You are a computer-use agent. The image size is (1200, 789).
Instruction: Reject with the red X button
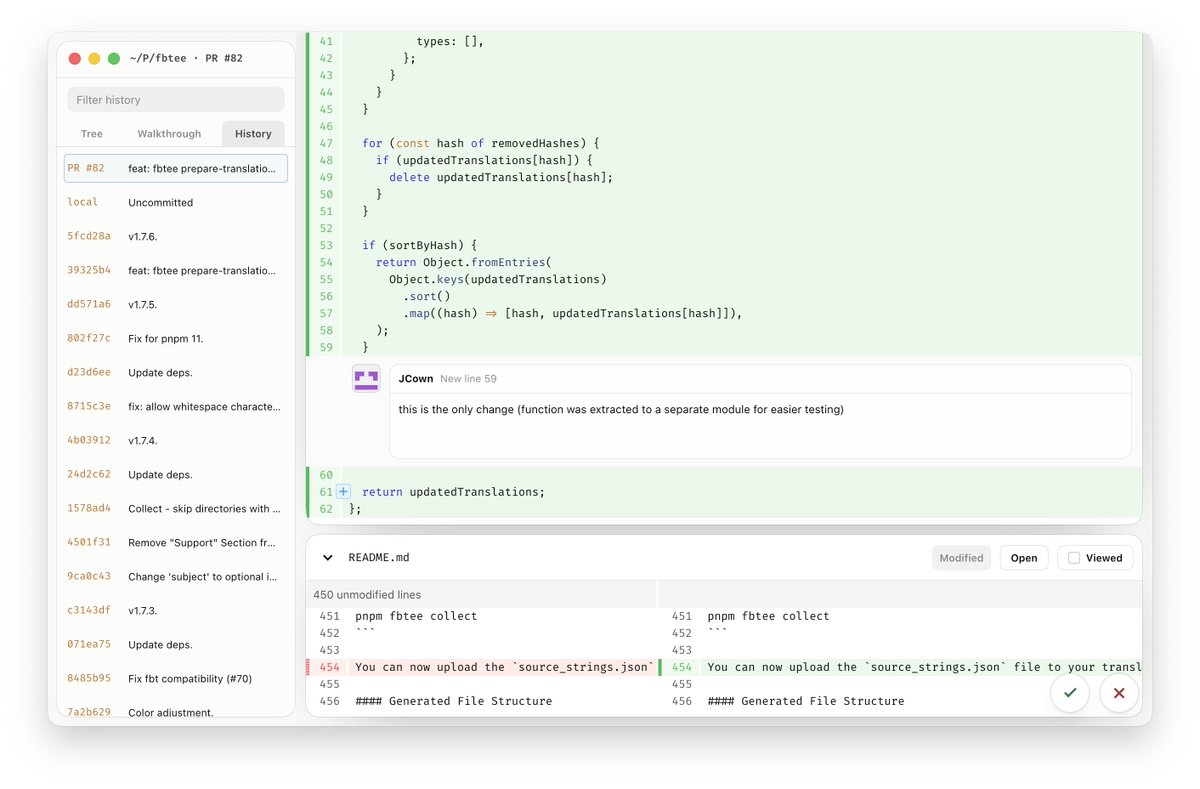tap(1119, 692)
